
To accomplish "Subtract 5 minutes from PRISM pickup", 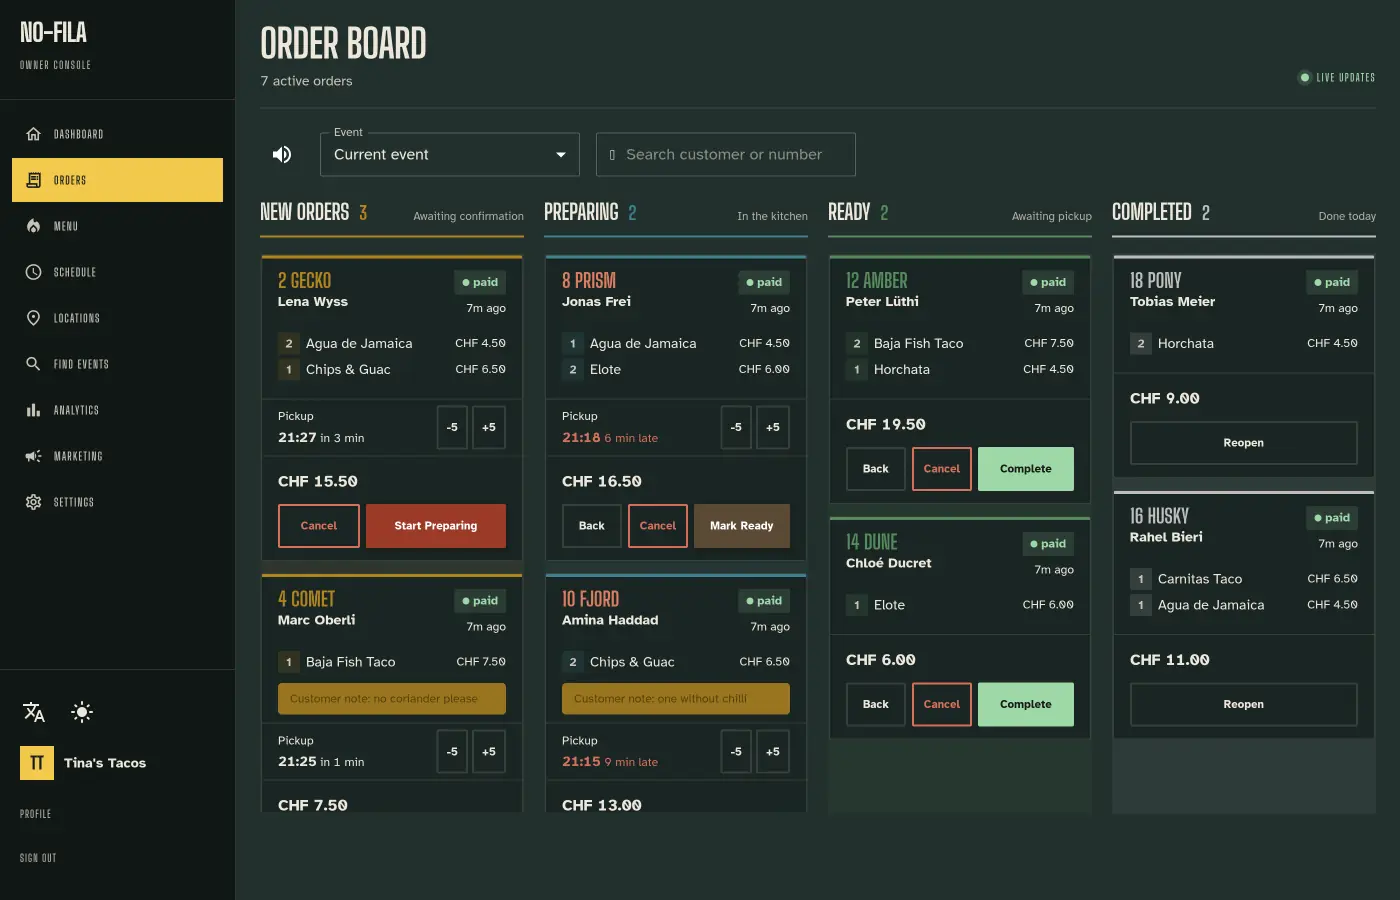I will point(736,427).
